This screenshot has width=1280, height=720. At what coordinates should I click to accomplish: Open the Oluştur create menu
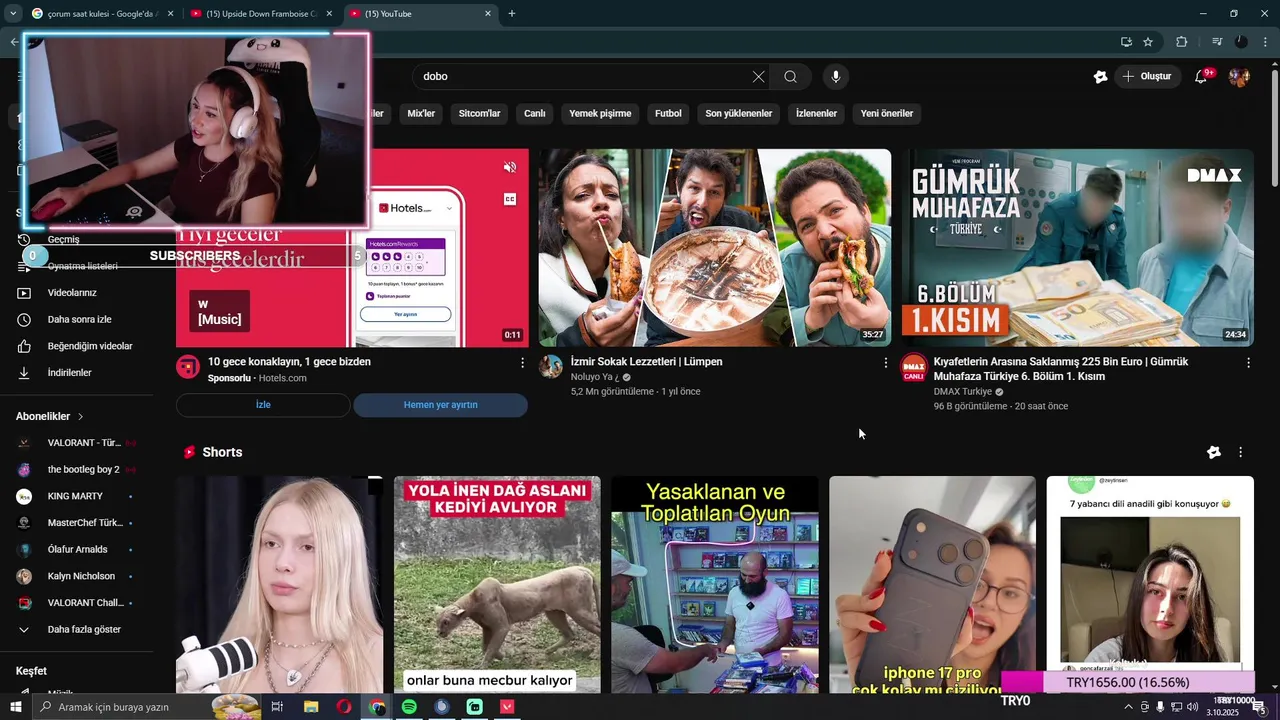(1148, 76)
